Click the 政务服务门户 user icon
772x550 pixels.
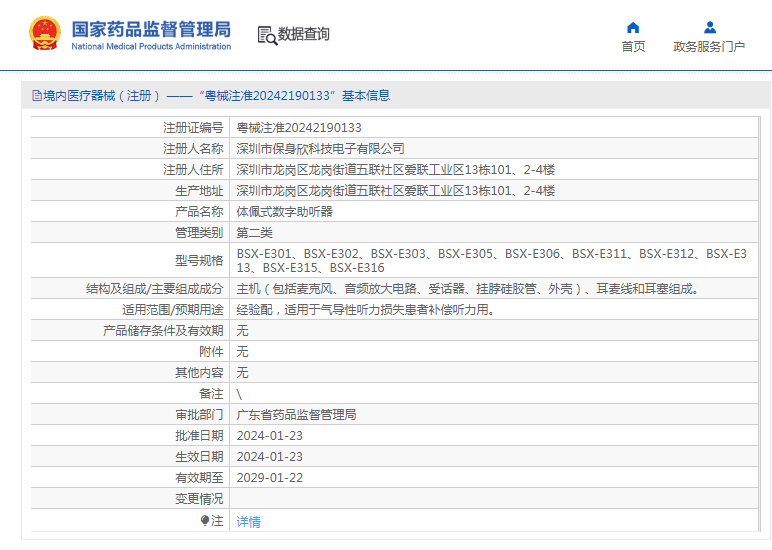709,27
